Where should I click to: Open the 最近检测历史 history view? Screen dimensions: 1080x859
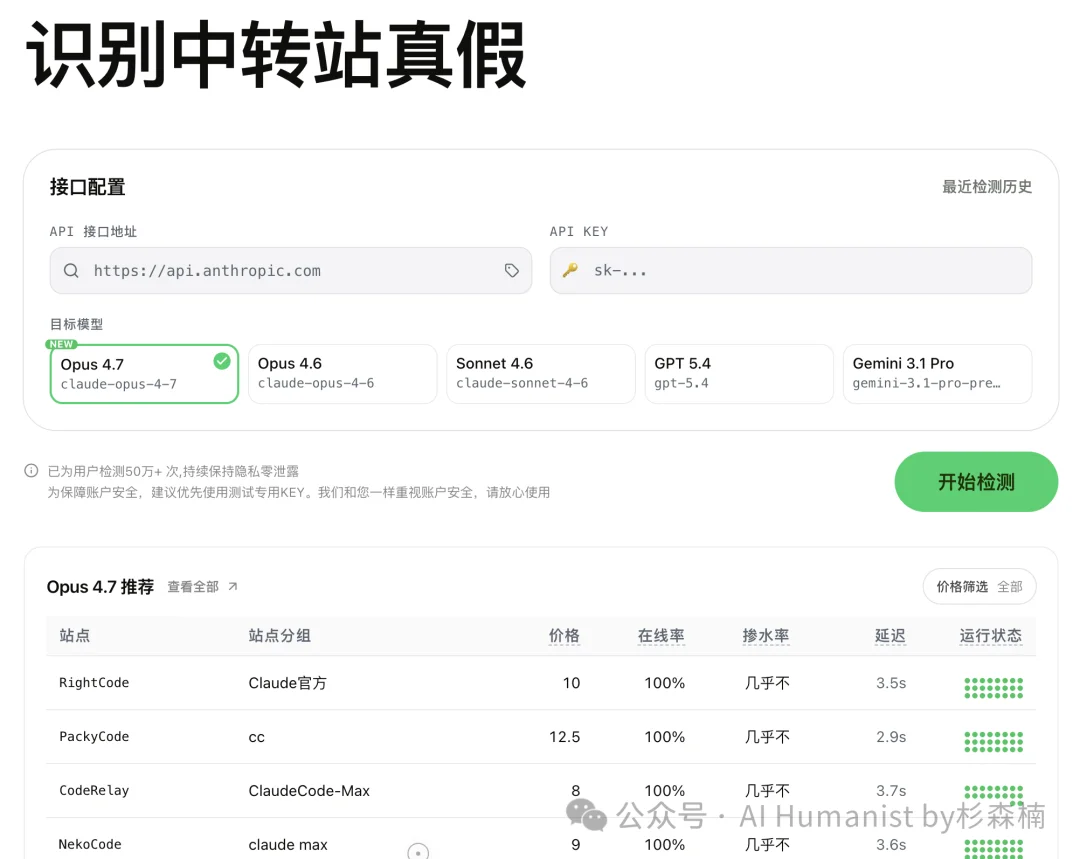point(987,186)
